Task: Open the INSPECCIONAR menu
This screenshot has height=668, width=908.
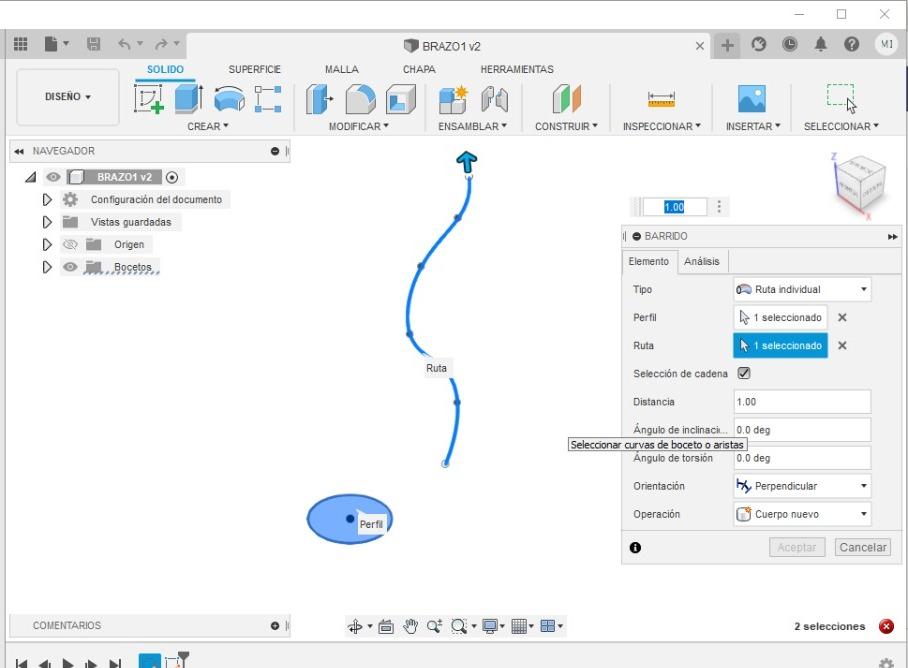Action: pyautogui.click(x=661, y=126)
